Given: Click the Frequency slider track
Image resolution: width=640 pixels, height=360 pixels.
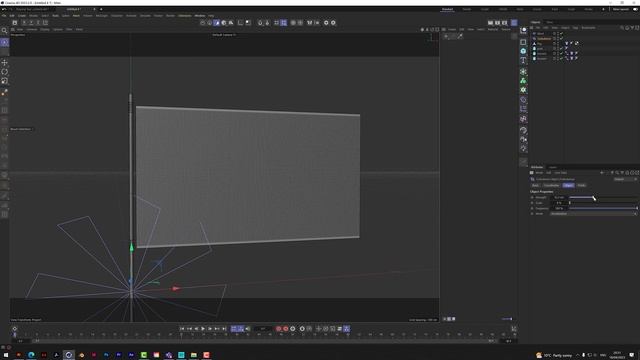Looking at the screenshot, I should tap(603, 208).
